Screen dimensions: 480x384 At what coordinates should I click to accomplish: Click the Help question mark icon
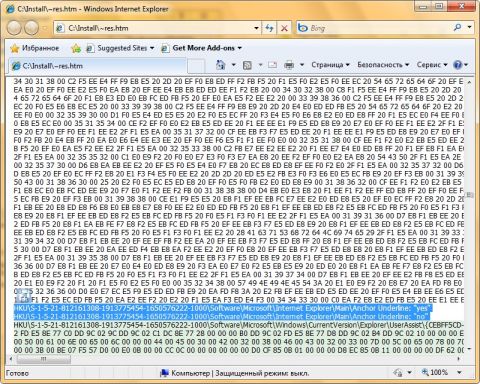[458, 65]
